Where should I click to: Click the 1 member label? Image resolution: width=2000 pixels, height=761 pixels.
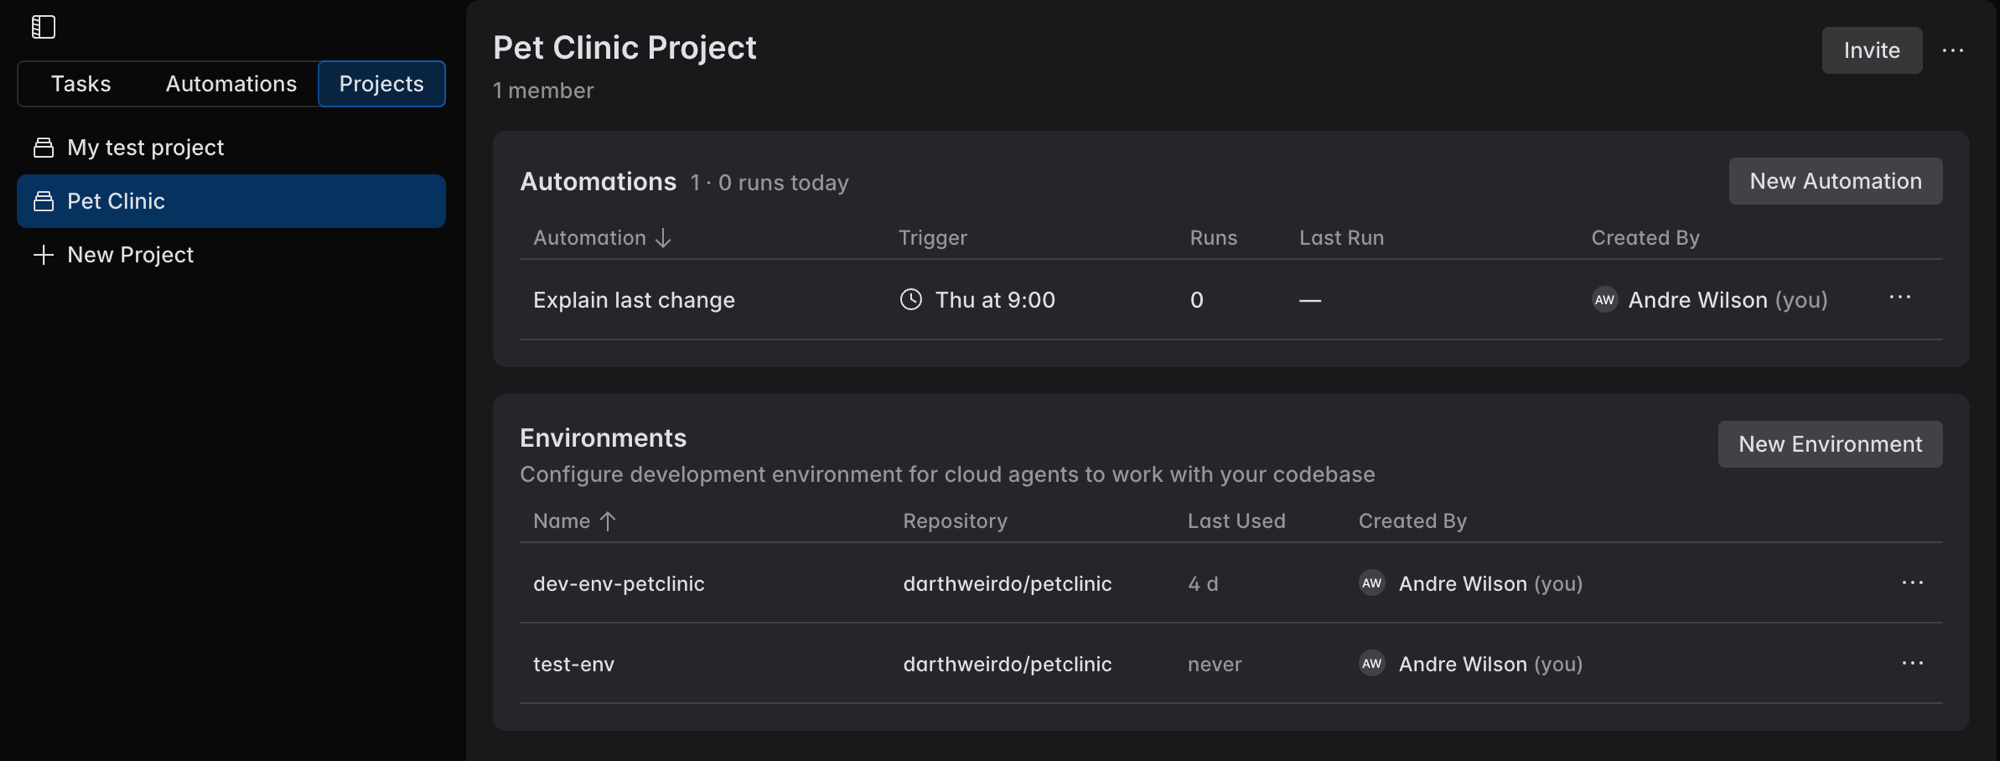click(x=543, y=91)
